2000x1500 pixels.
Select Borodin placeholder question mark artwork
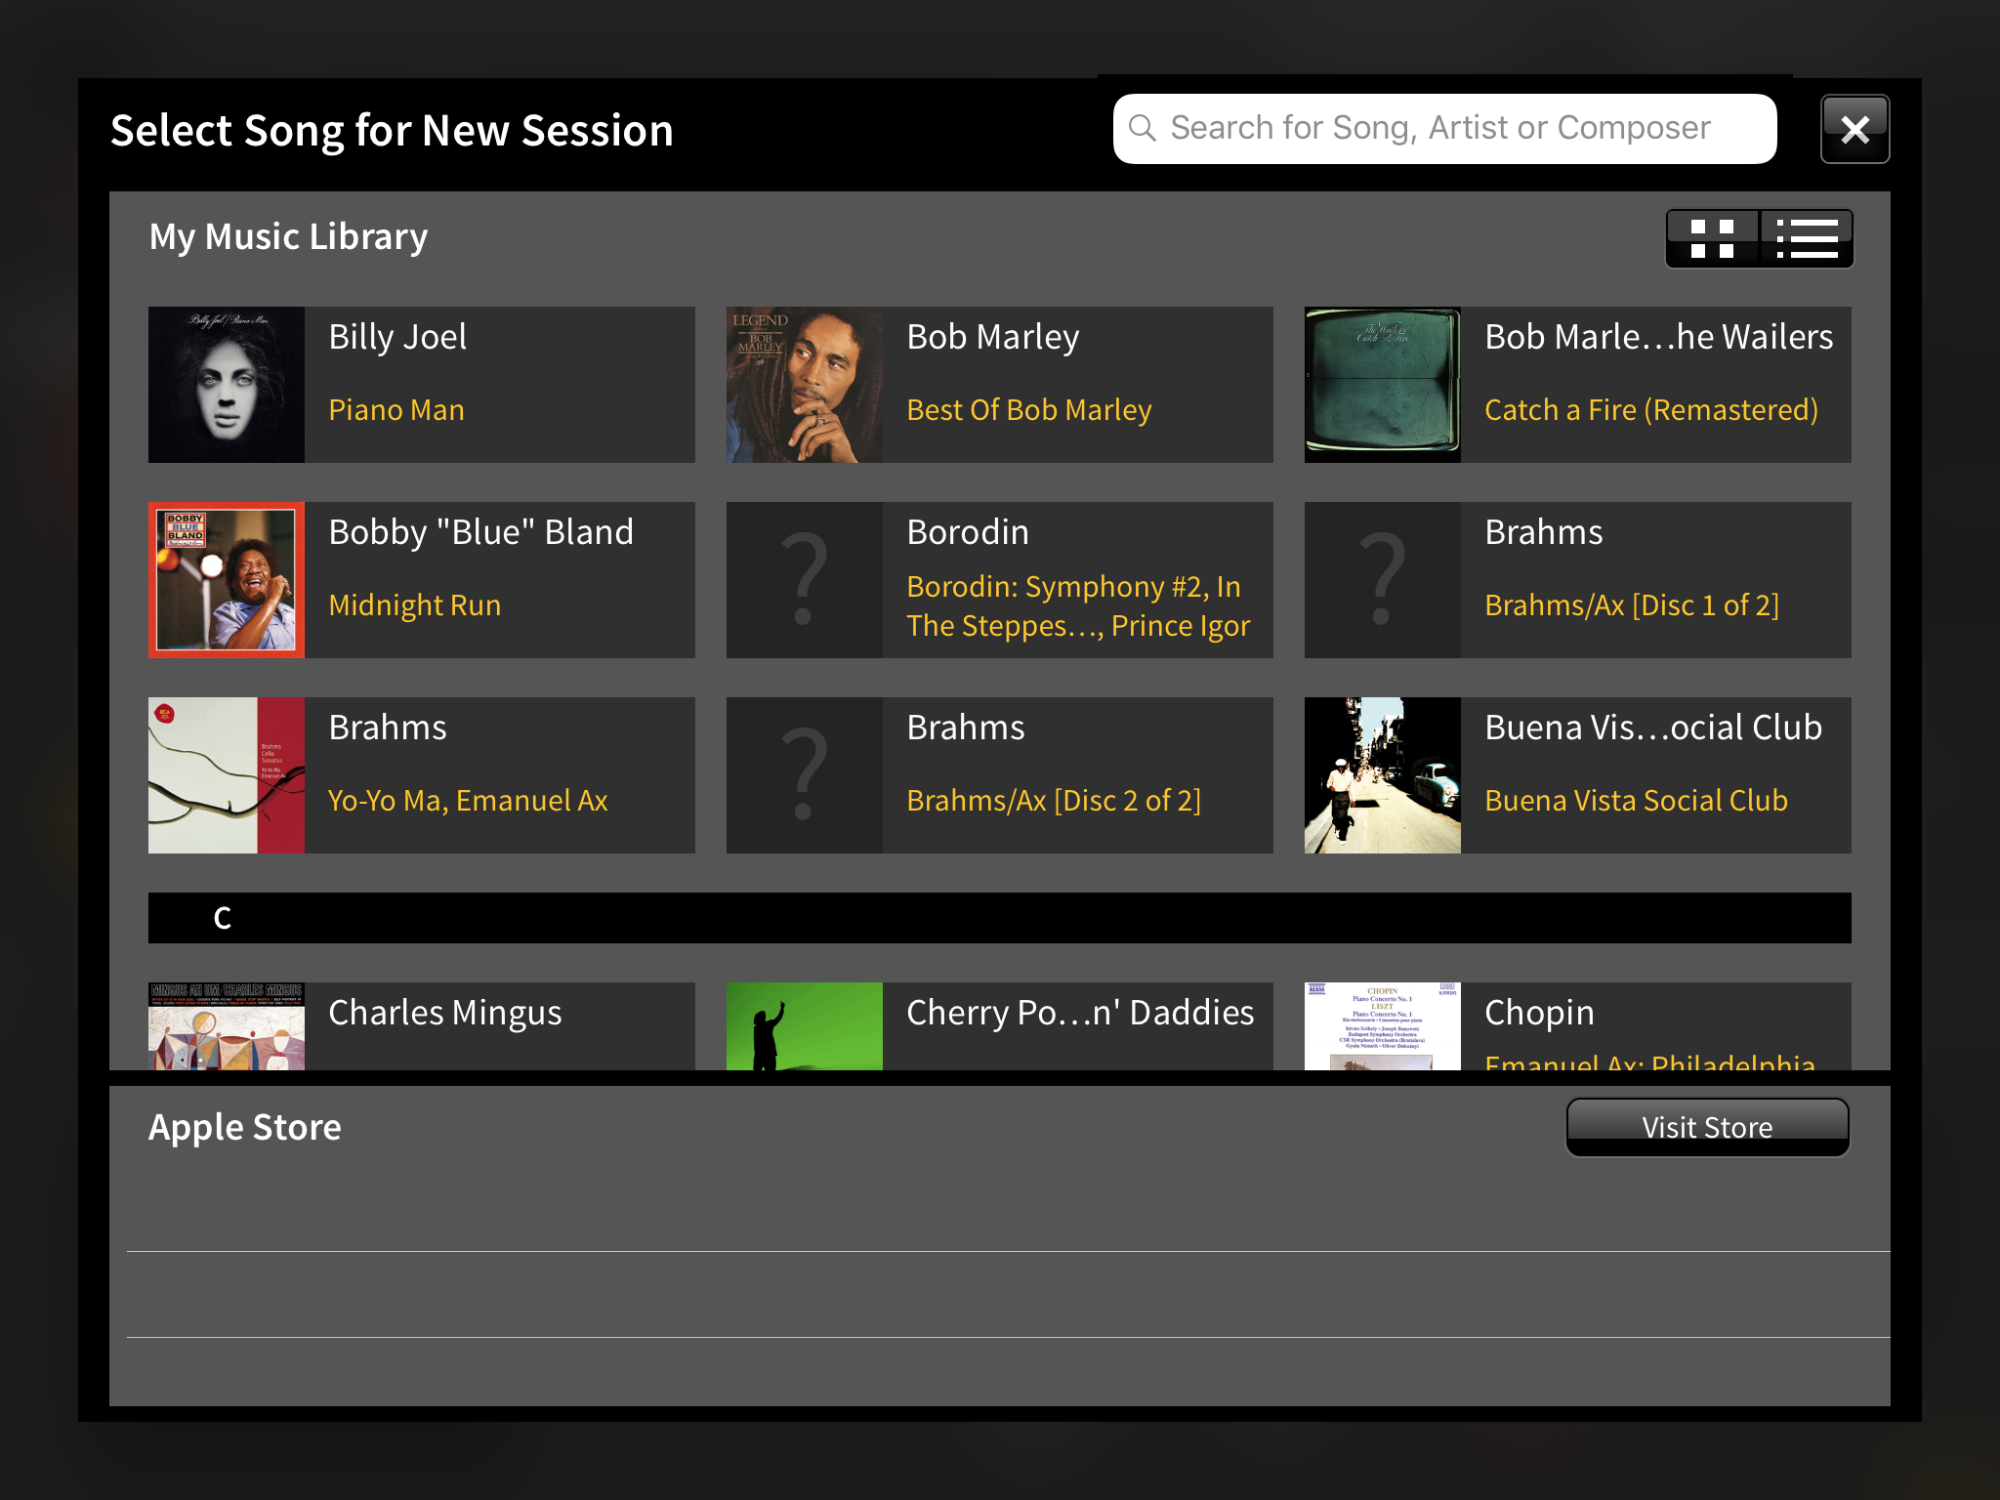click(x=804, y=580)
